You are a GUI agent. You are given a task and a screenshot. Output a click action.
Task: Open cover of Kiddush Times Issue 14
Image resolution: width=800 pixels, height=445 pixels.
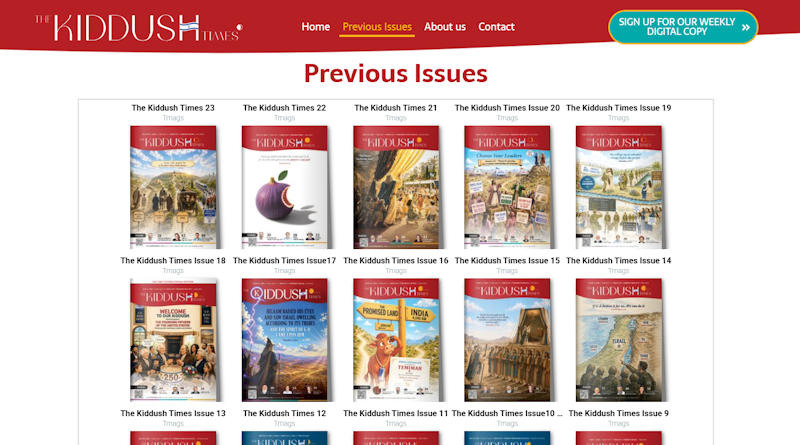619,340
